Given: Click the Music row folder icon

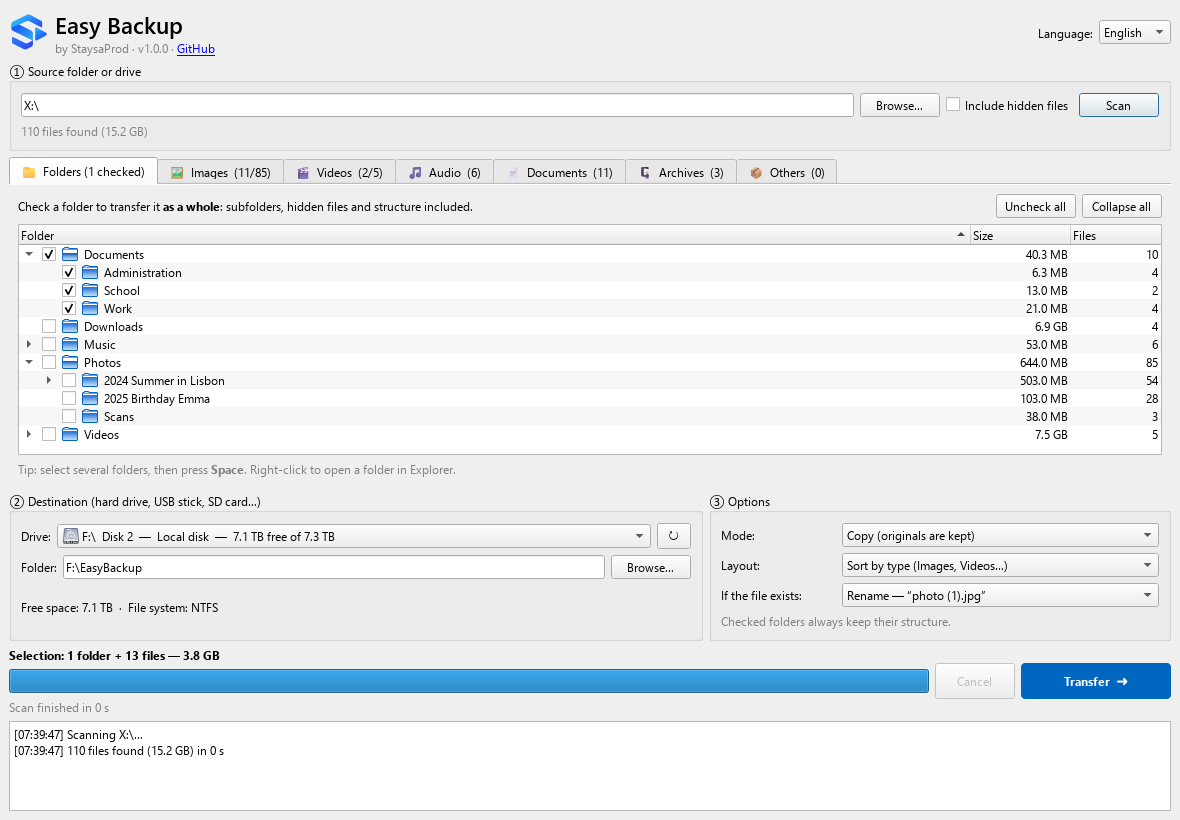Looking at the screenshot, I should coord(70,345).
